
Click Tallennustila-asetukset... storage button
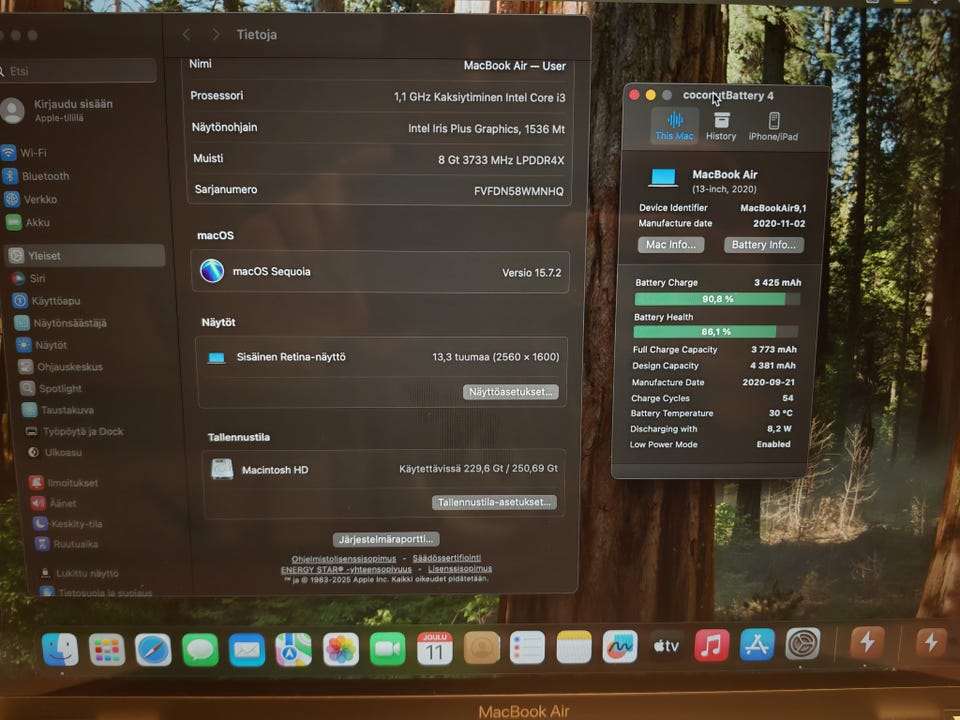(494, 502)
